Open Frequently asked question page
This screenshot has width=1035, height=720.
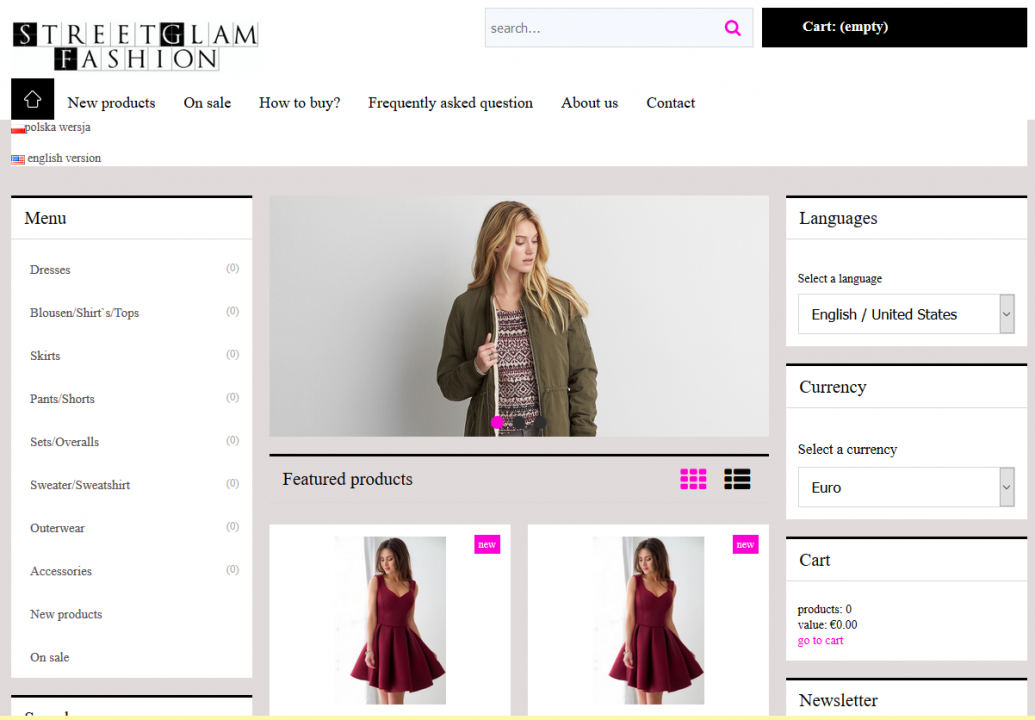point(450,103)
